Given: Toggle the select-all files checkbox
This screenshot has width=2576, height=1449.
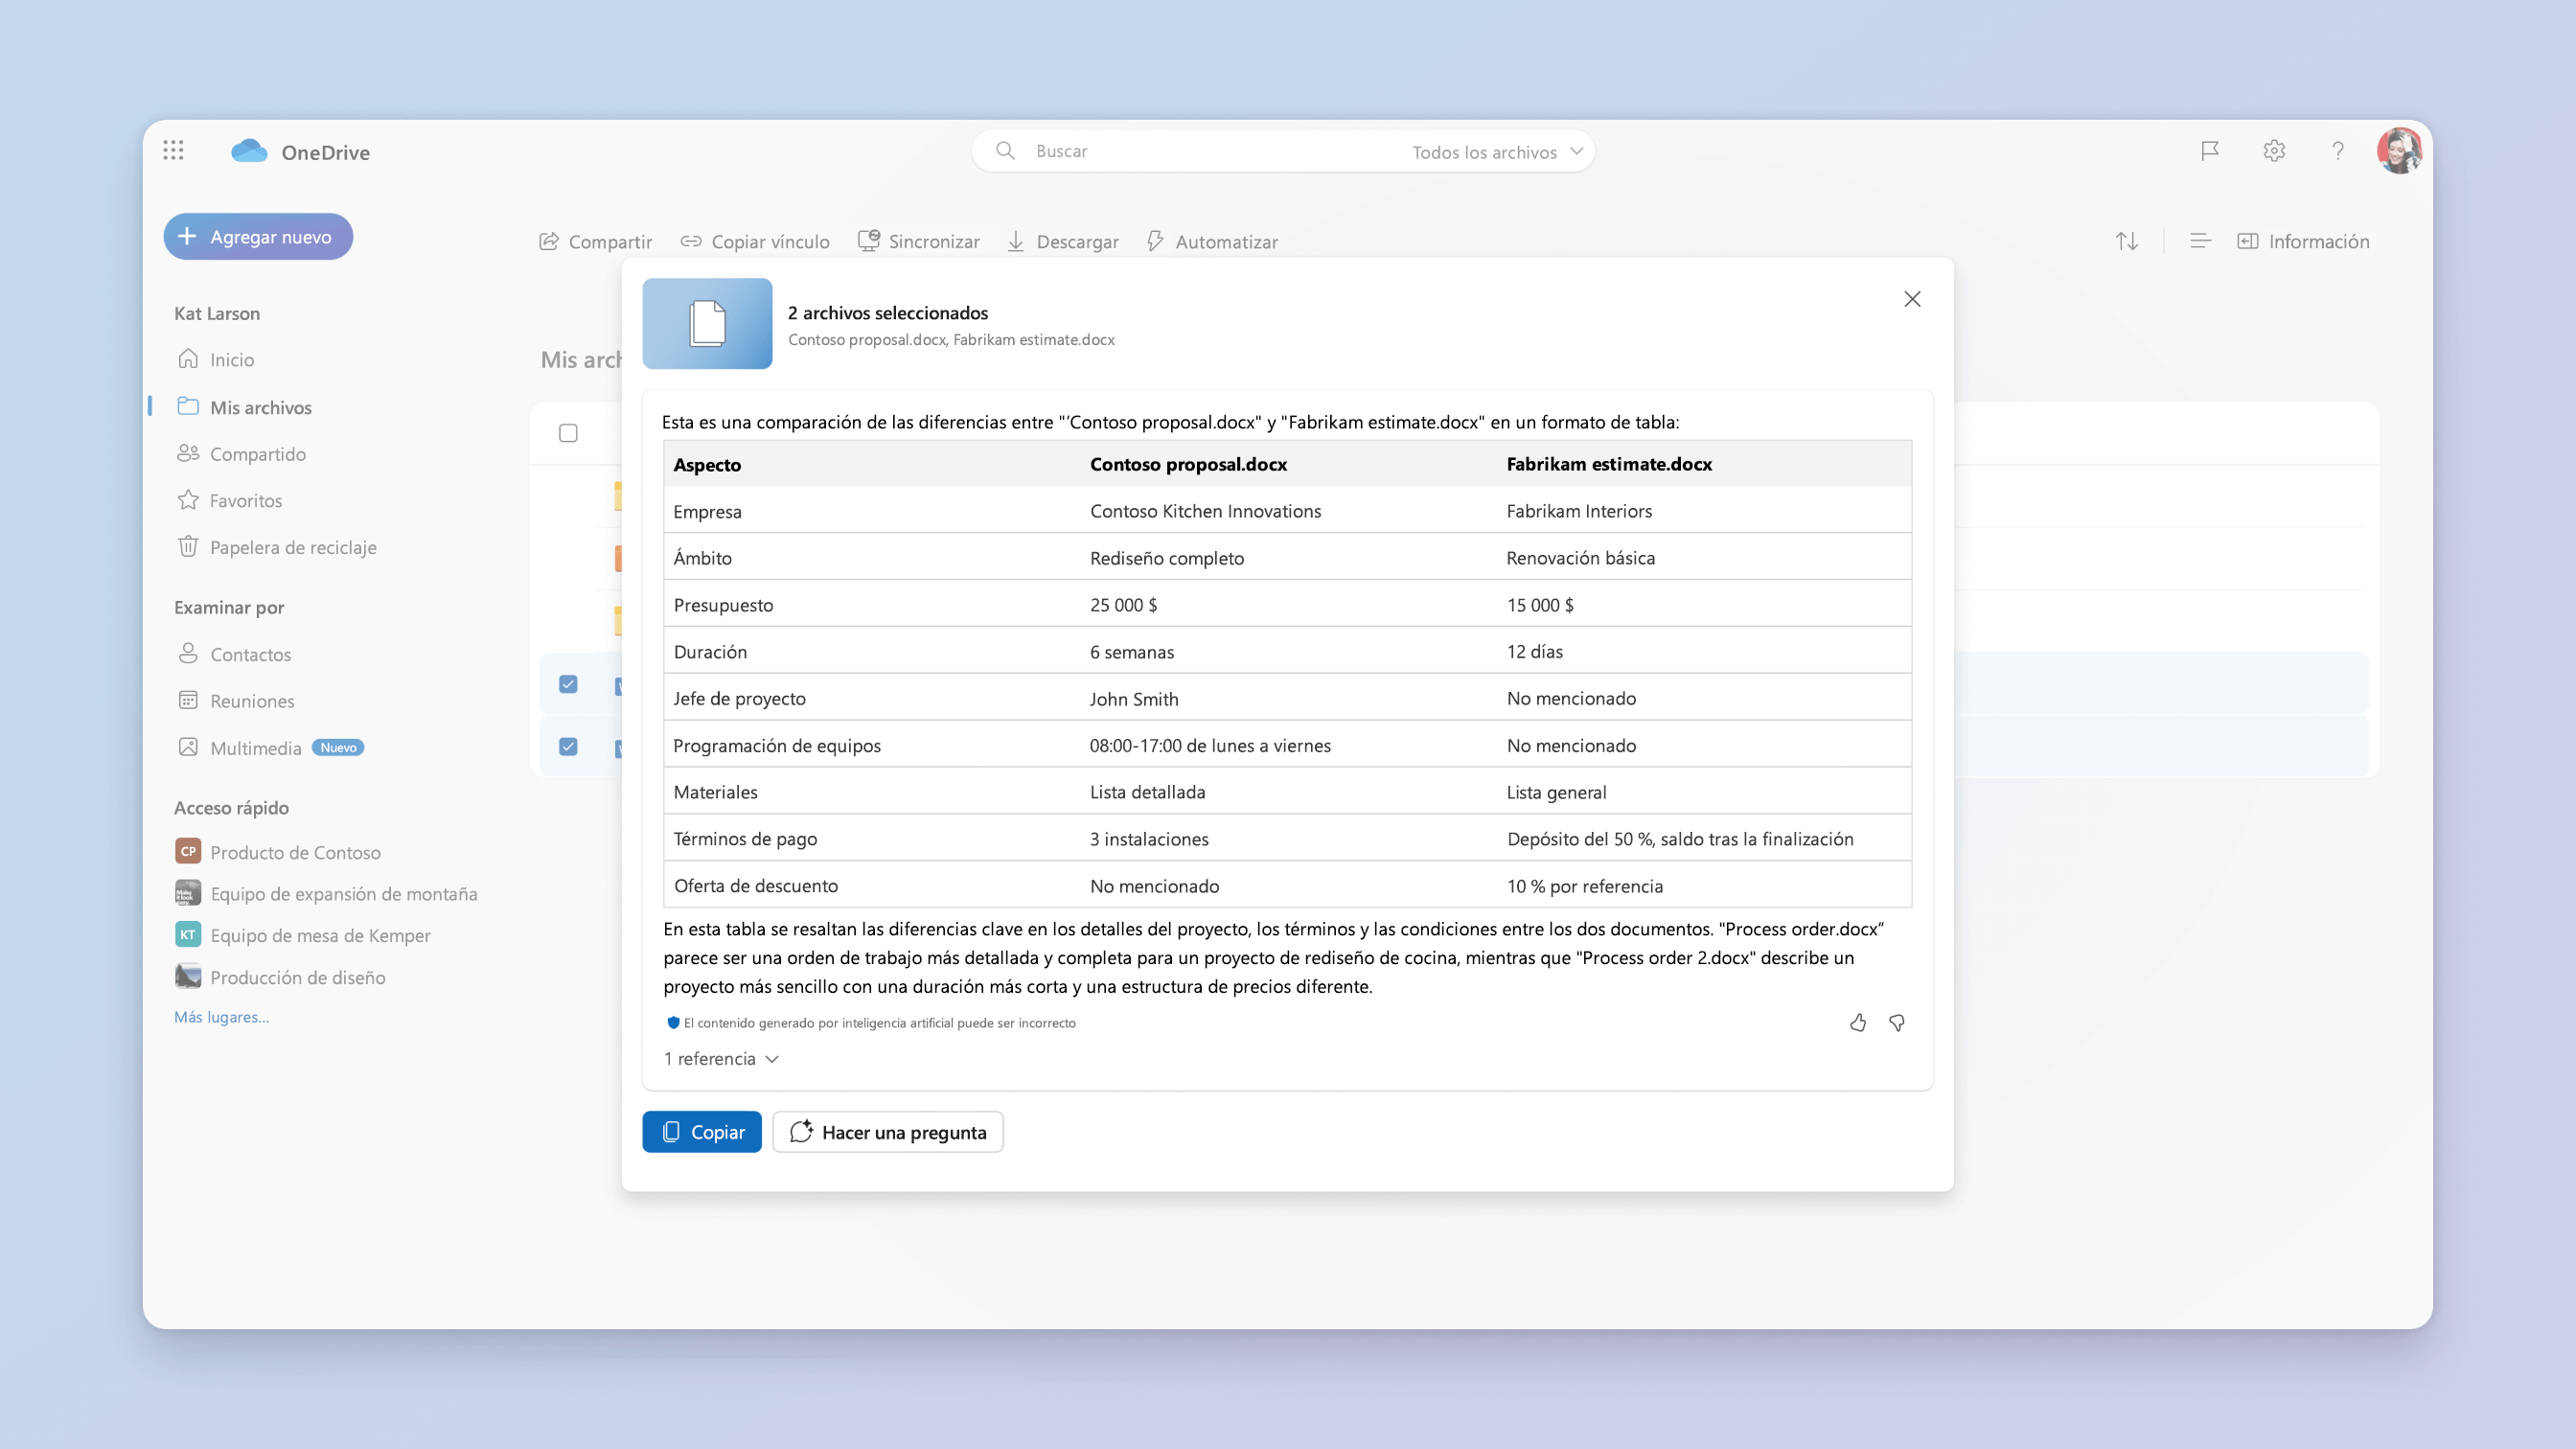Looking at the screenshot, I should [568, 433].
